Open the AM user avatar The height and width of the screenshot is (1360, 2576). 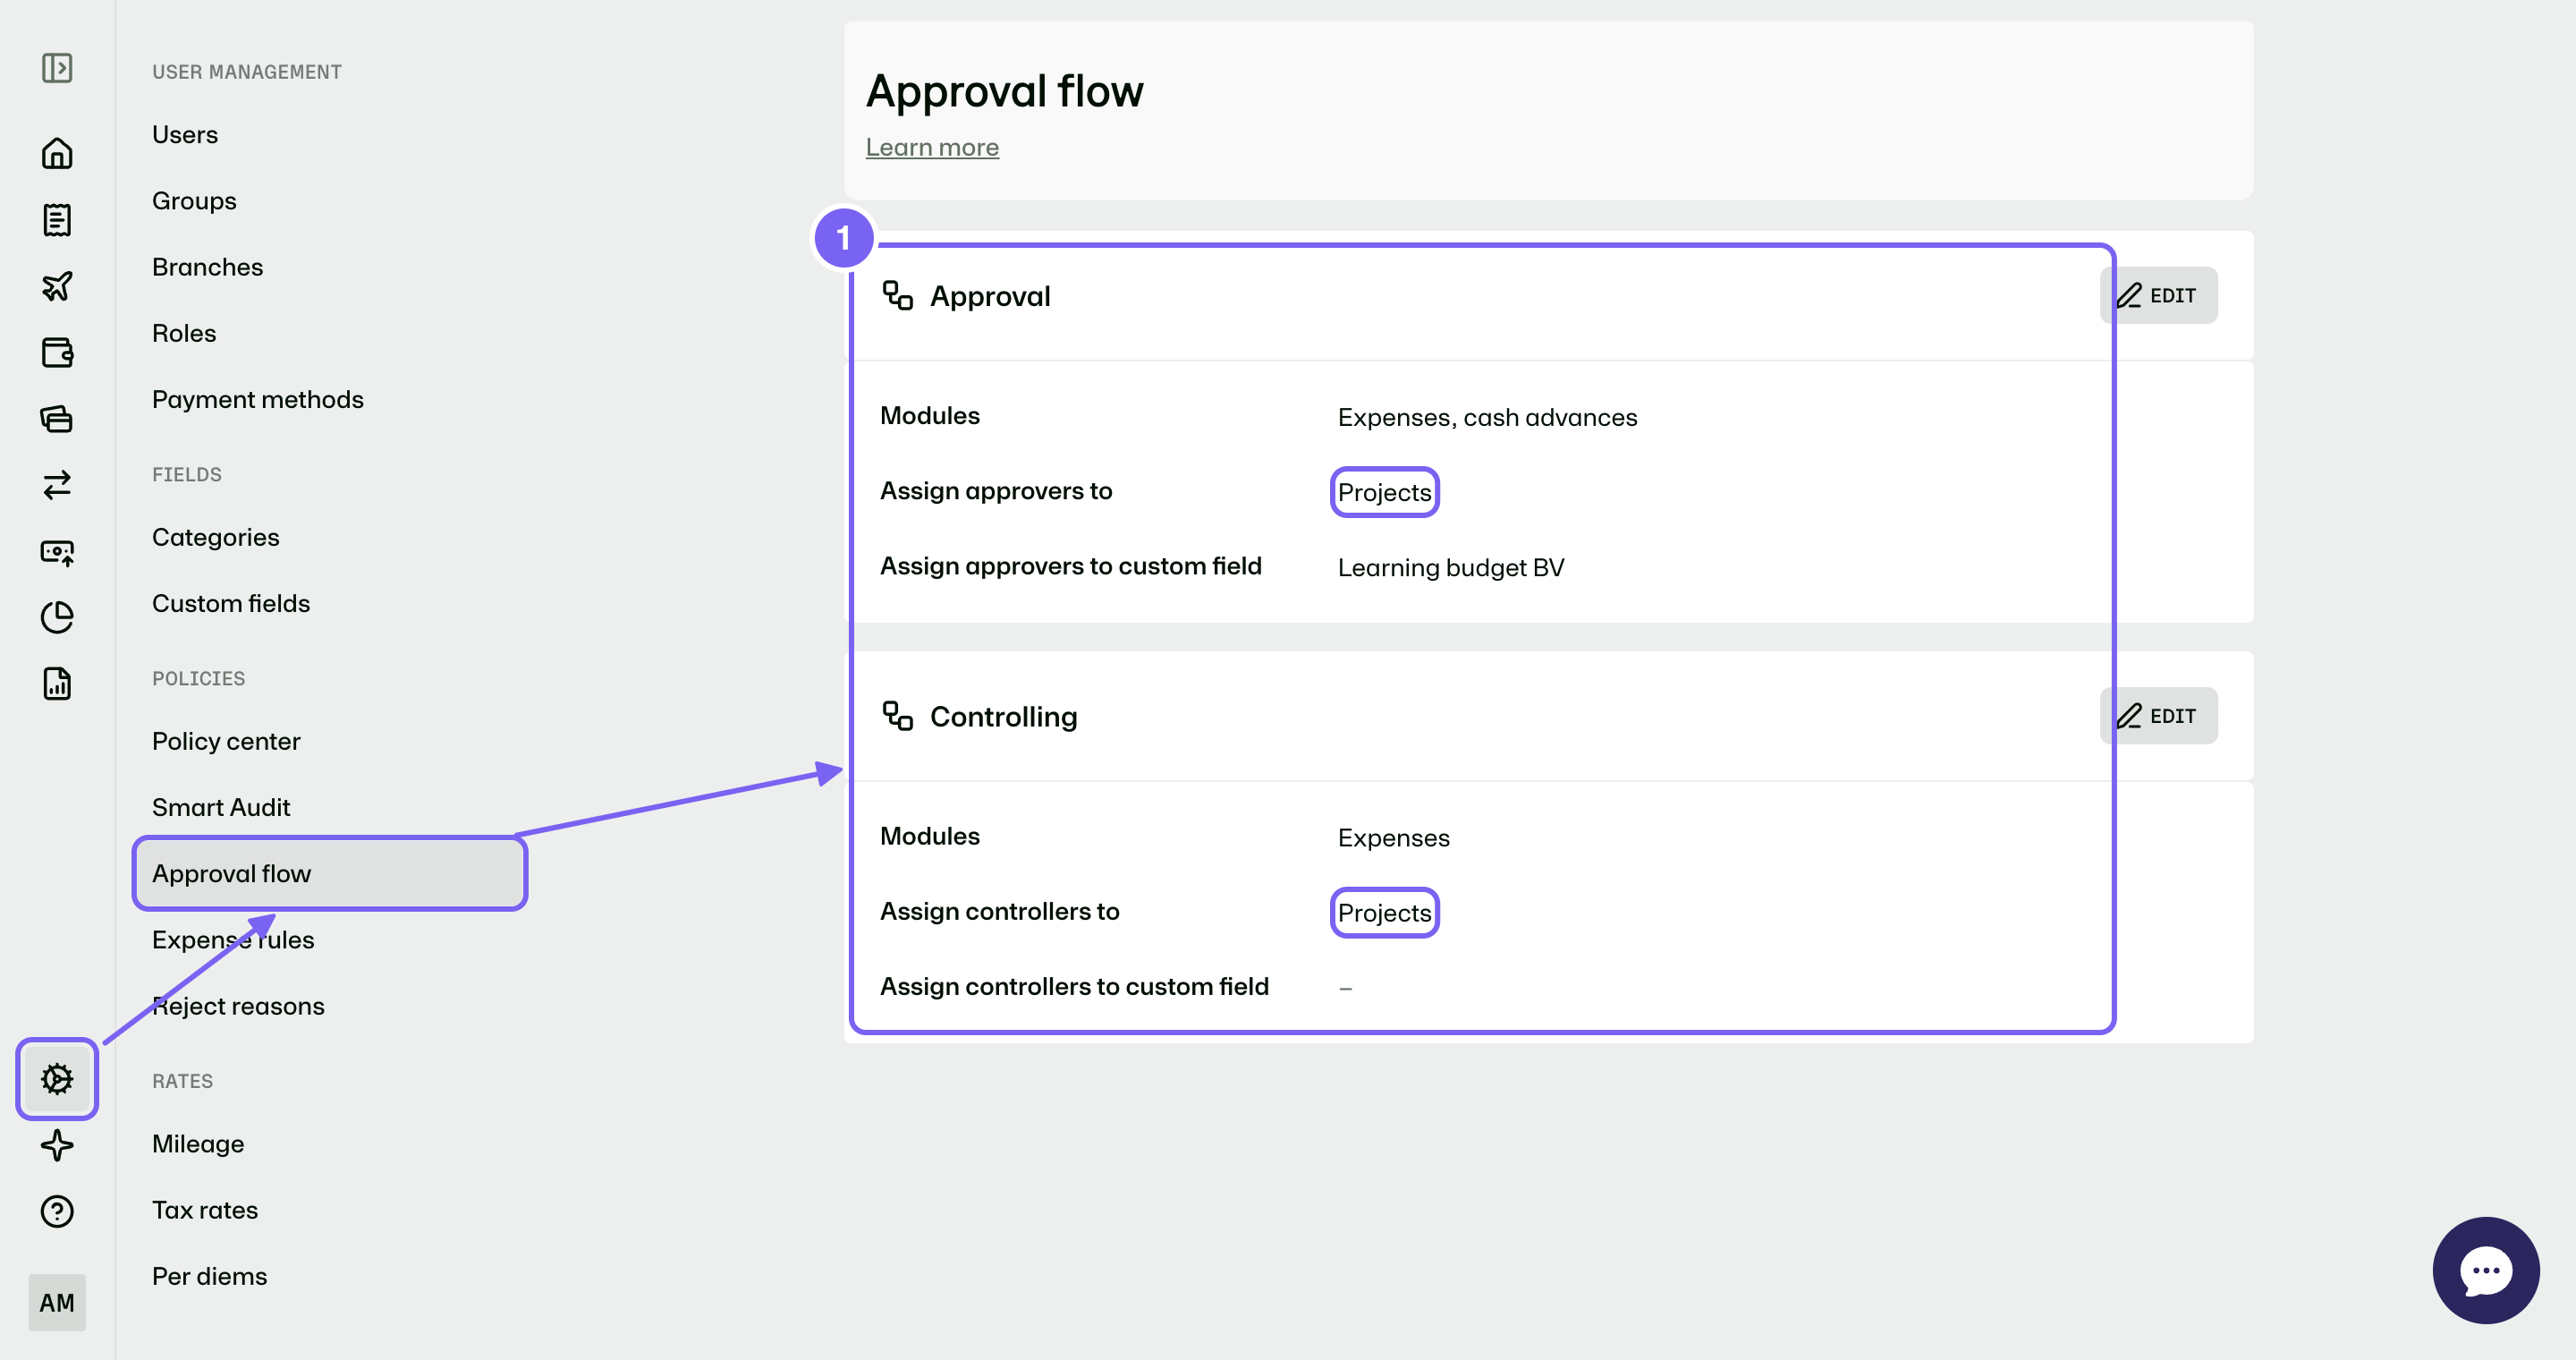(57, 1302)
